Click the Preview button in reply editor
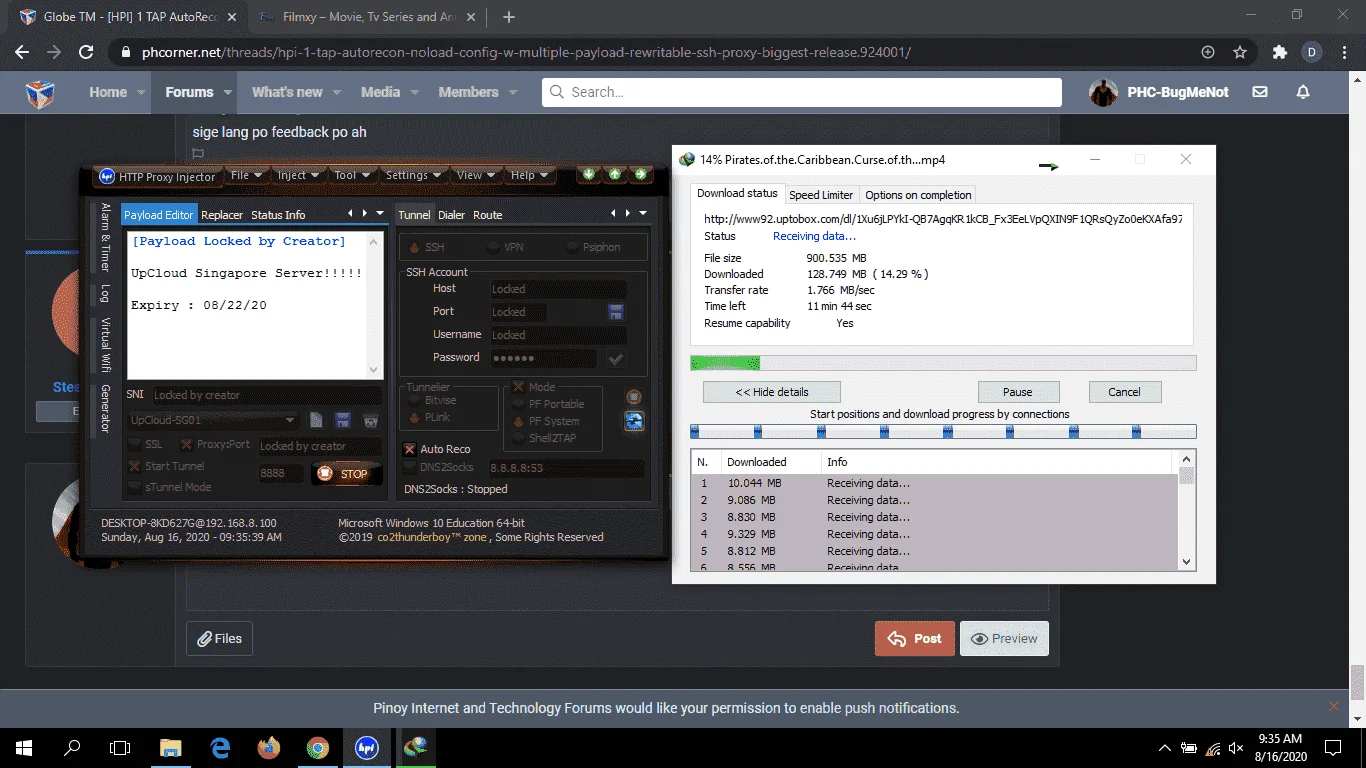Viewport: 1366px width, 768px height. 1004,638
